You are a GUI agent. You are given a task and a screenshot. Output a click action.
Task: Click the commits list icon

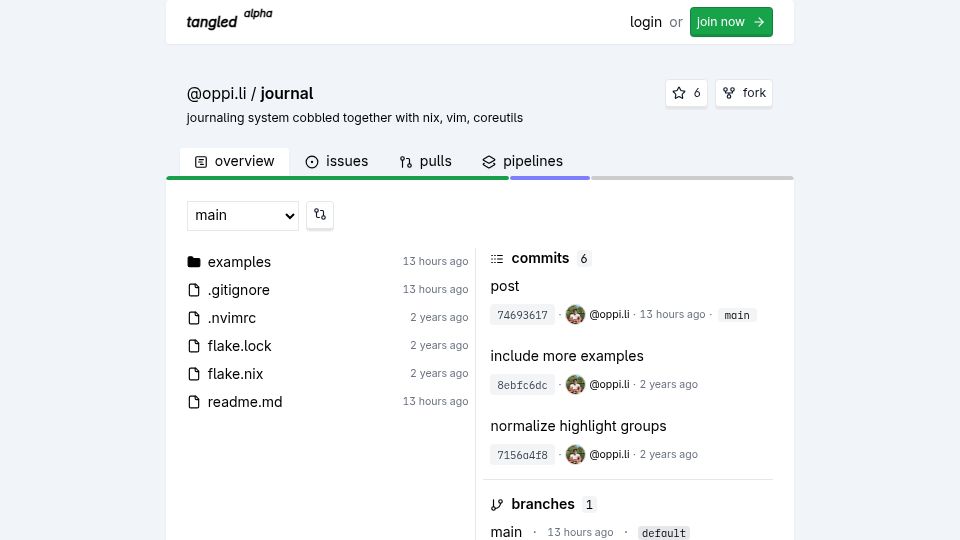pos(497,259)
